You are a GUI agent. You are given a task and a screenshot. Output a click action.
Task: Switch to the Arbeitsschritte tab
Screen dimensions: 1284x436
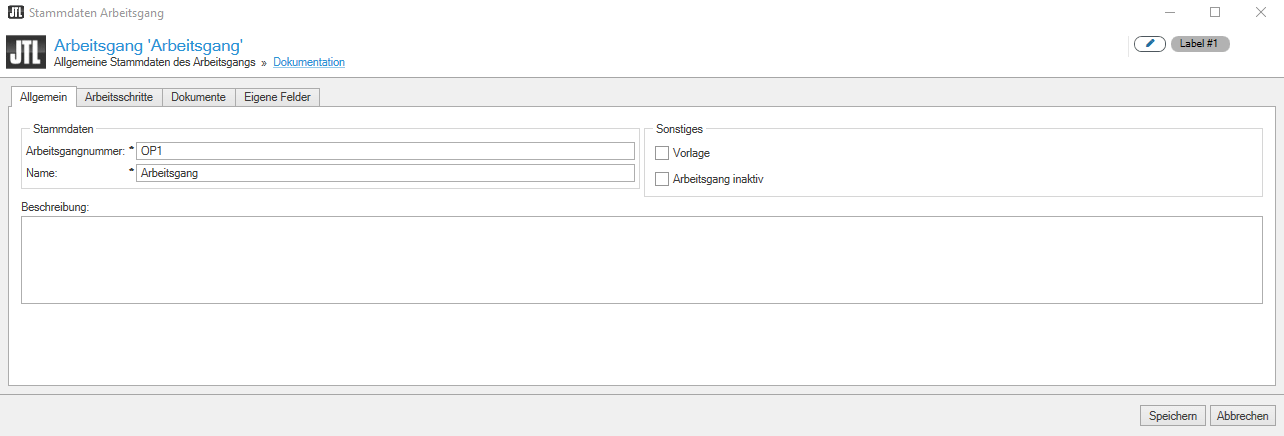[119, 97]
